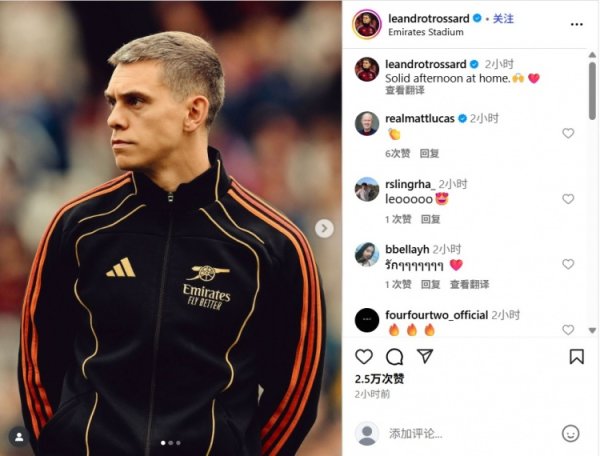Focus the 添加评论 comment input field

point(472,433)
